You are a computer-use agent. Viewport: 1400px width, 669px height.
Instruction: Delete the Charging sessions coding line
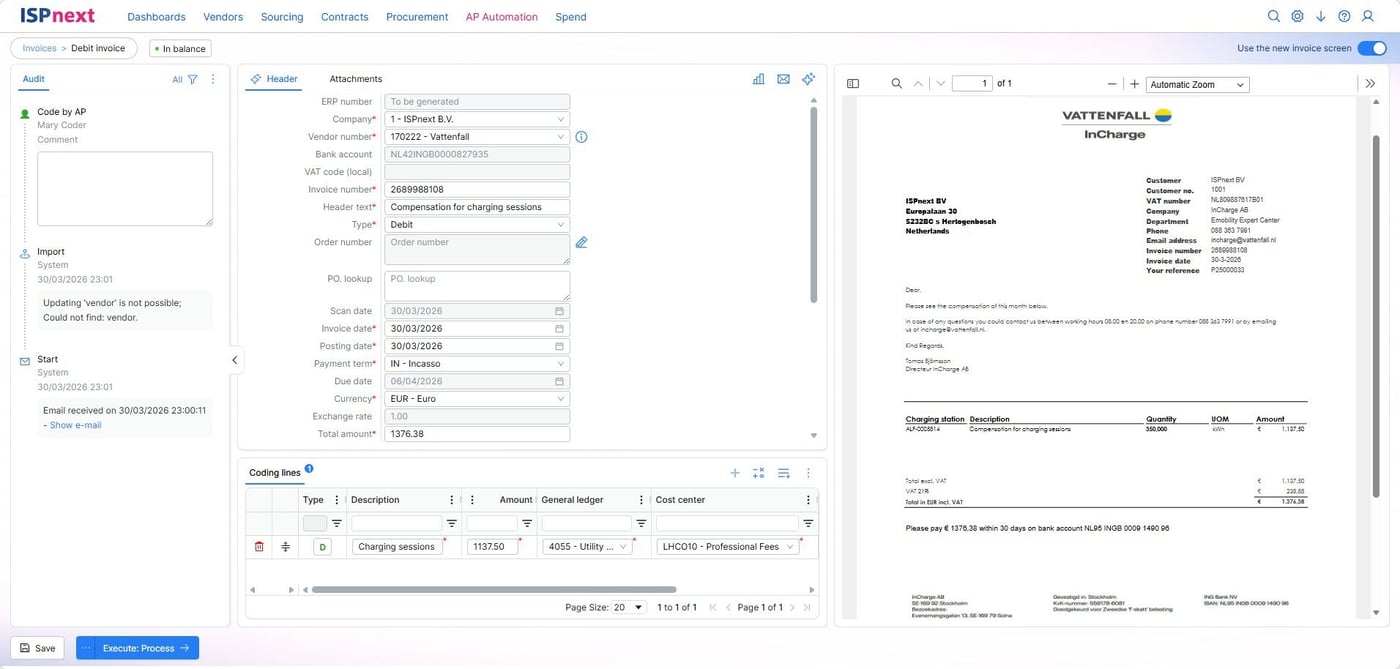coord(259,547)
